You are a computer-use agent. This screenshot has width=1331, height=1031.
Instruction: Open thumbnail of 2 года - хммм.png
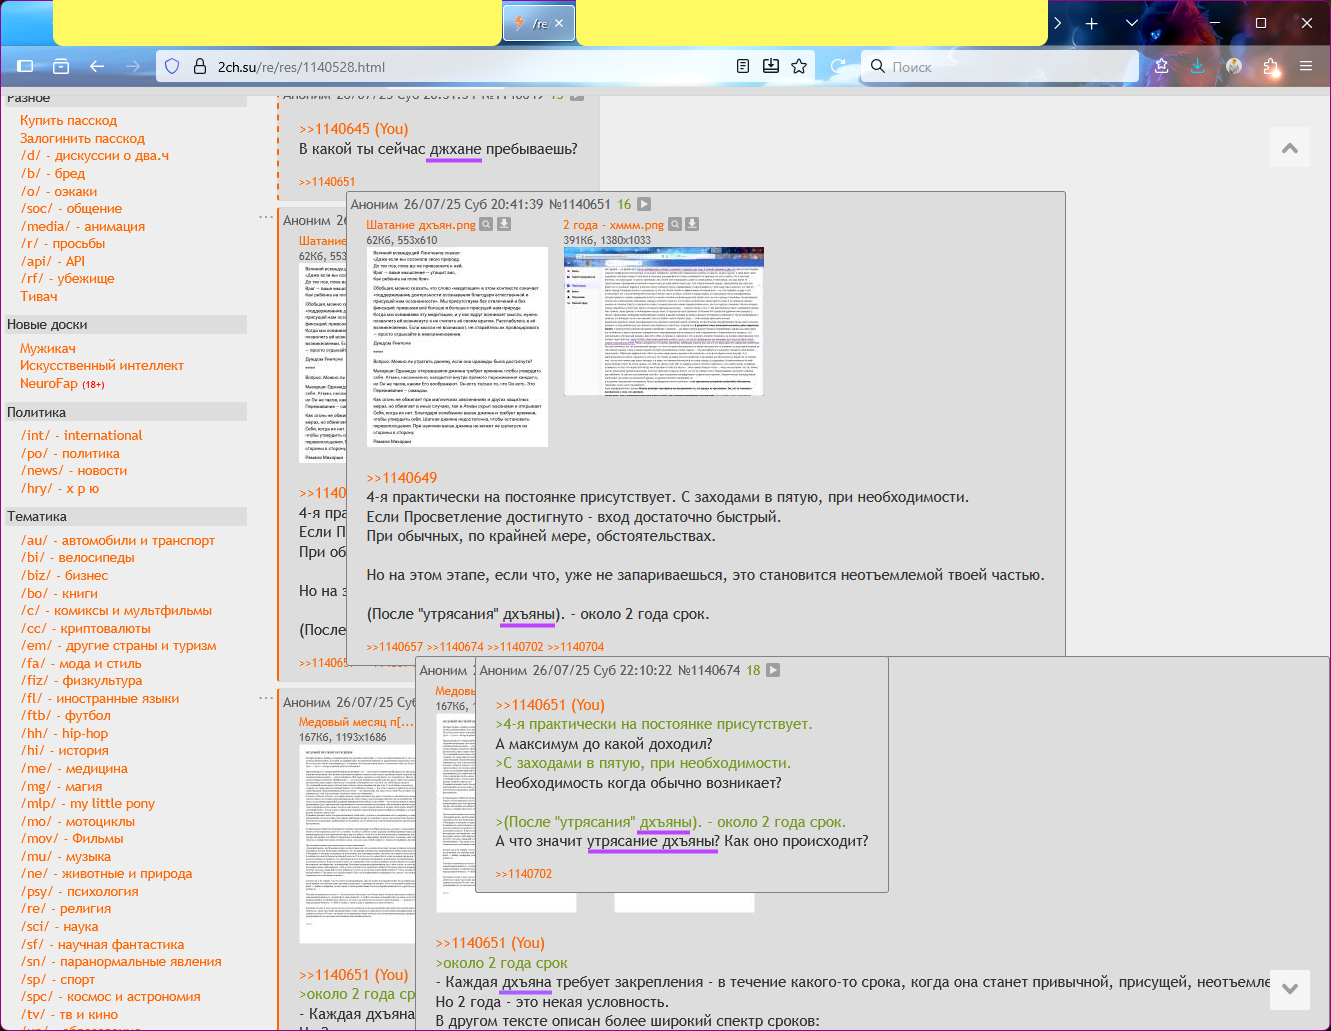[x=664, y=321]
